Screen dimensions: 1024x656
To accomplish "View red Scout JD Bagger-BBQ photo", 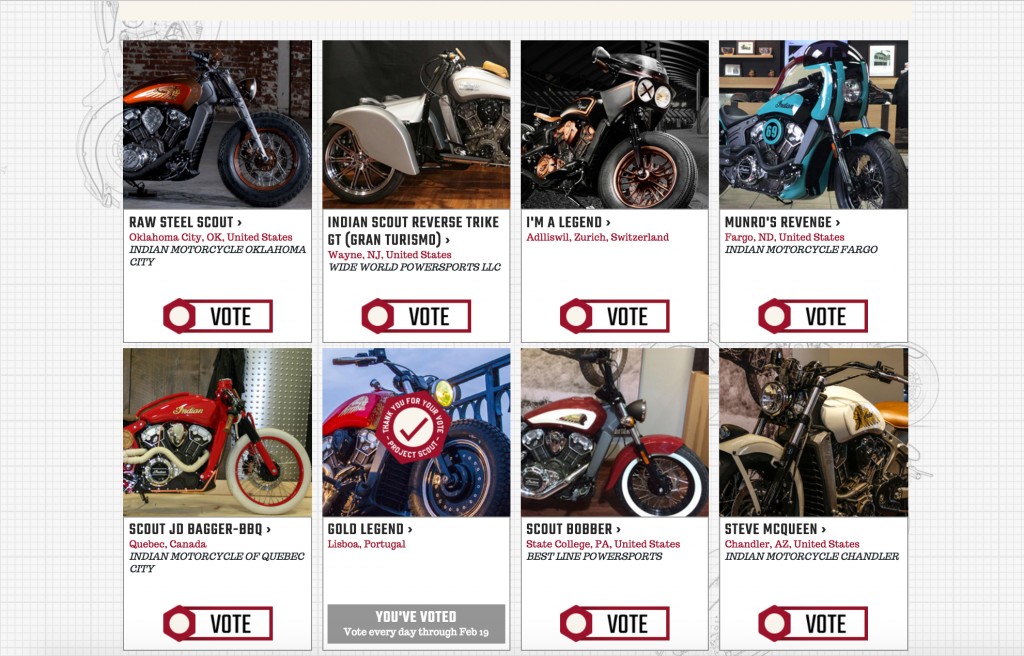I will (x=217, y=433).
